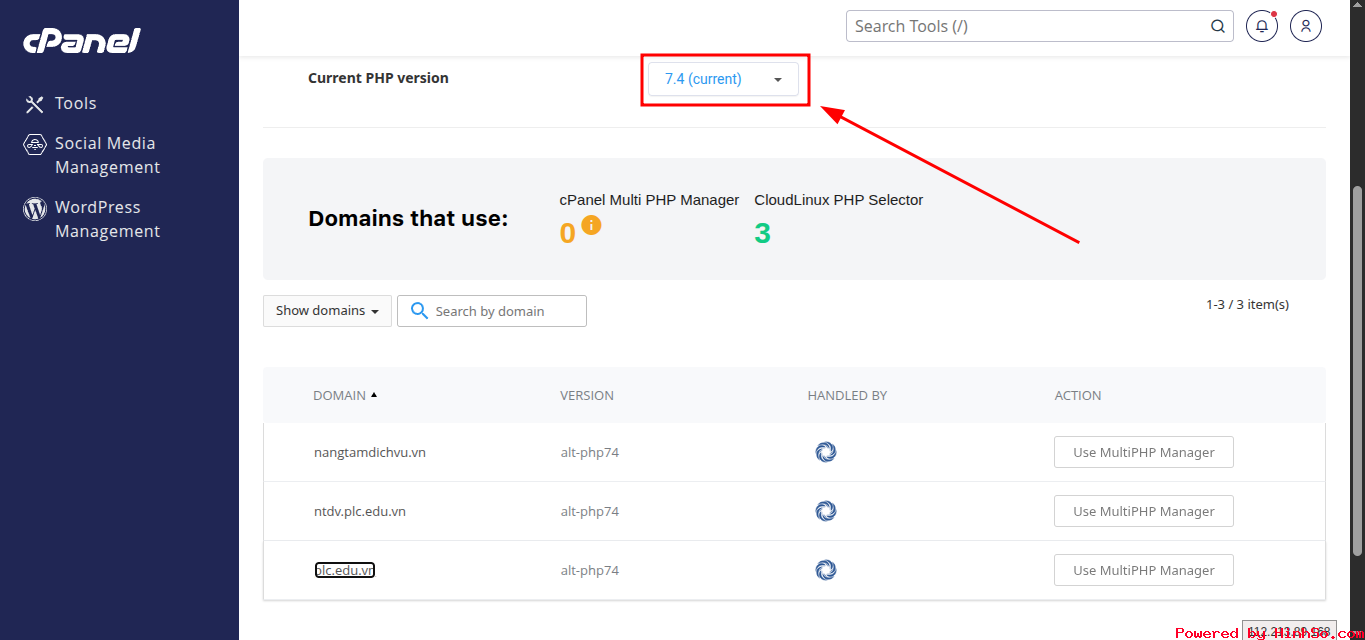Click the WordPress logo icon in sidebar
Screen dimensions: 1365x640
point(35,208)
